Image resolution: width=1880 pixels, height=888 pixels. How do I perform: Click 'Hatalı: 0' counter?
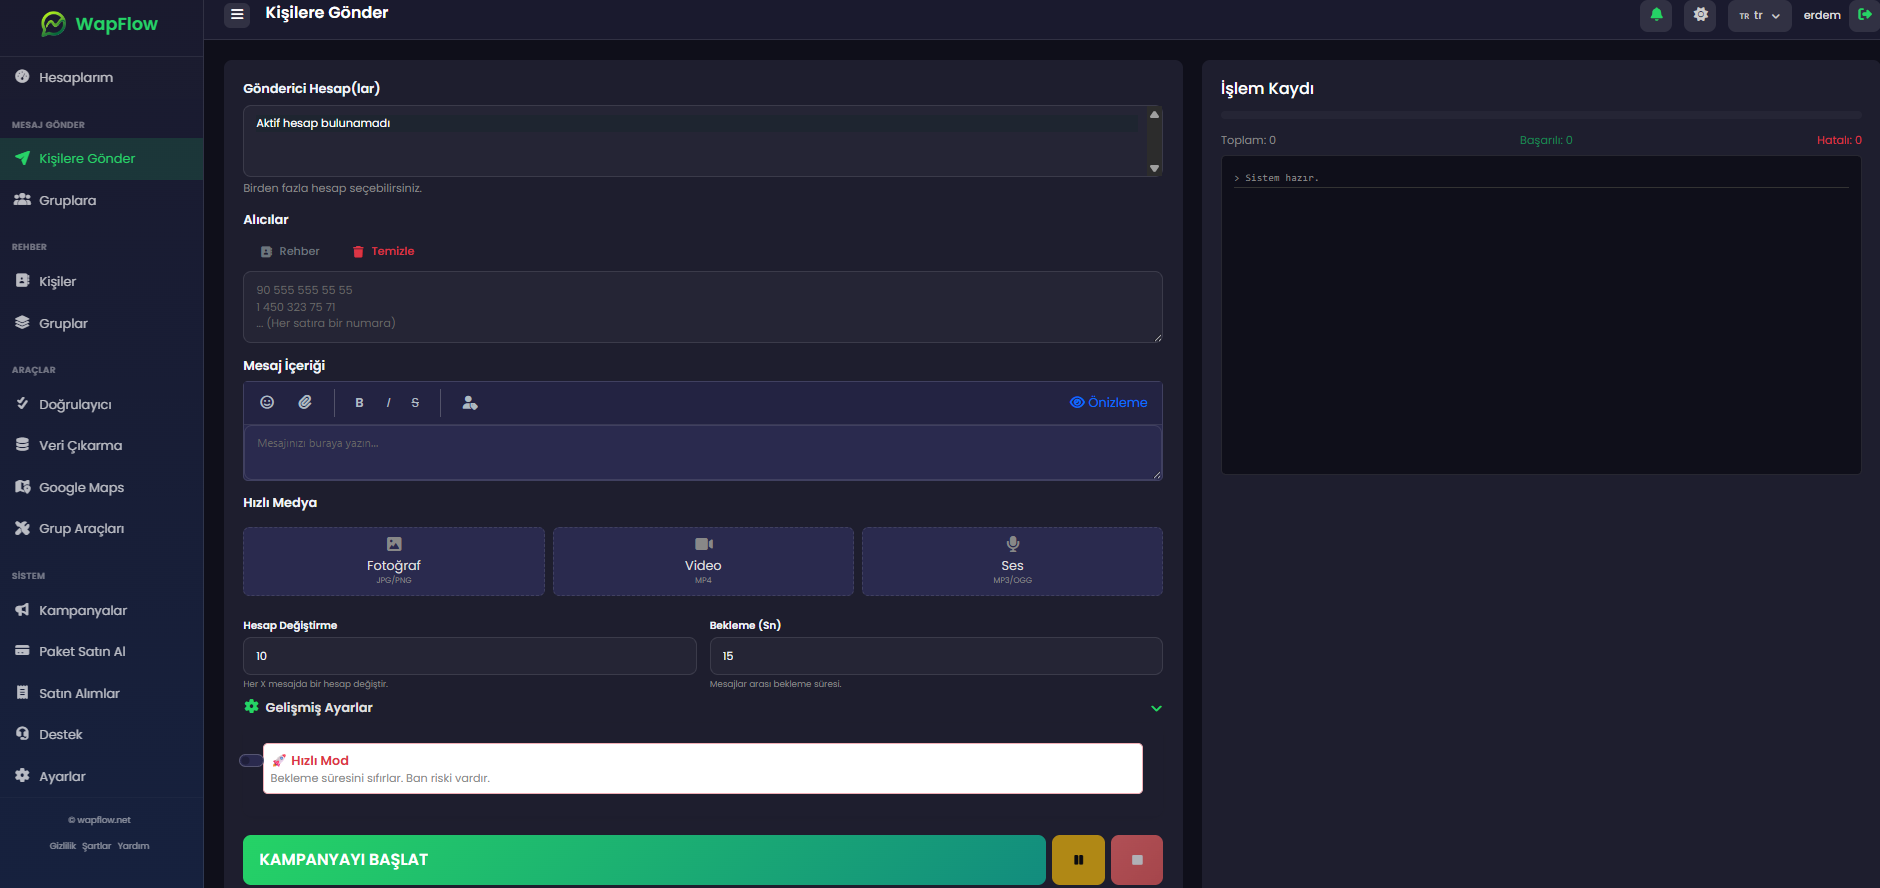coord(1839,140)
